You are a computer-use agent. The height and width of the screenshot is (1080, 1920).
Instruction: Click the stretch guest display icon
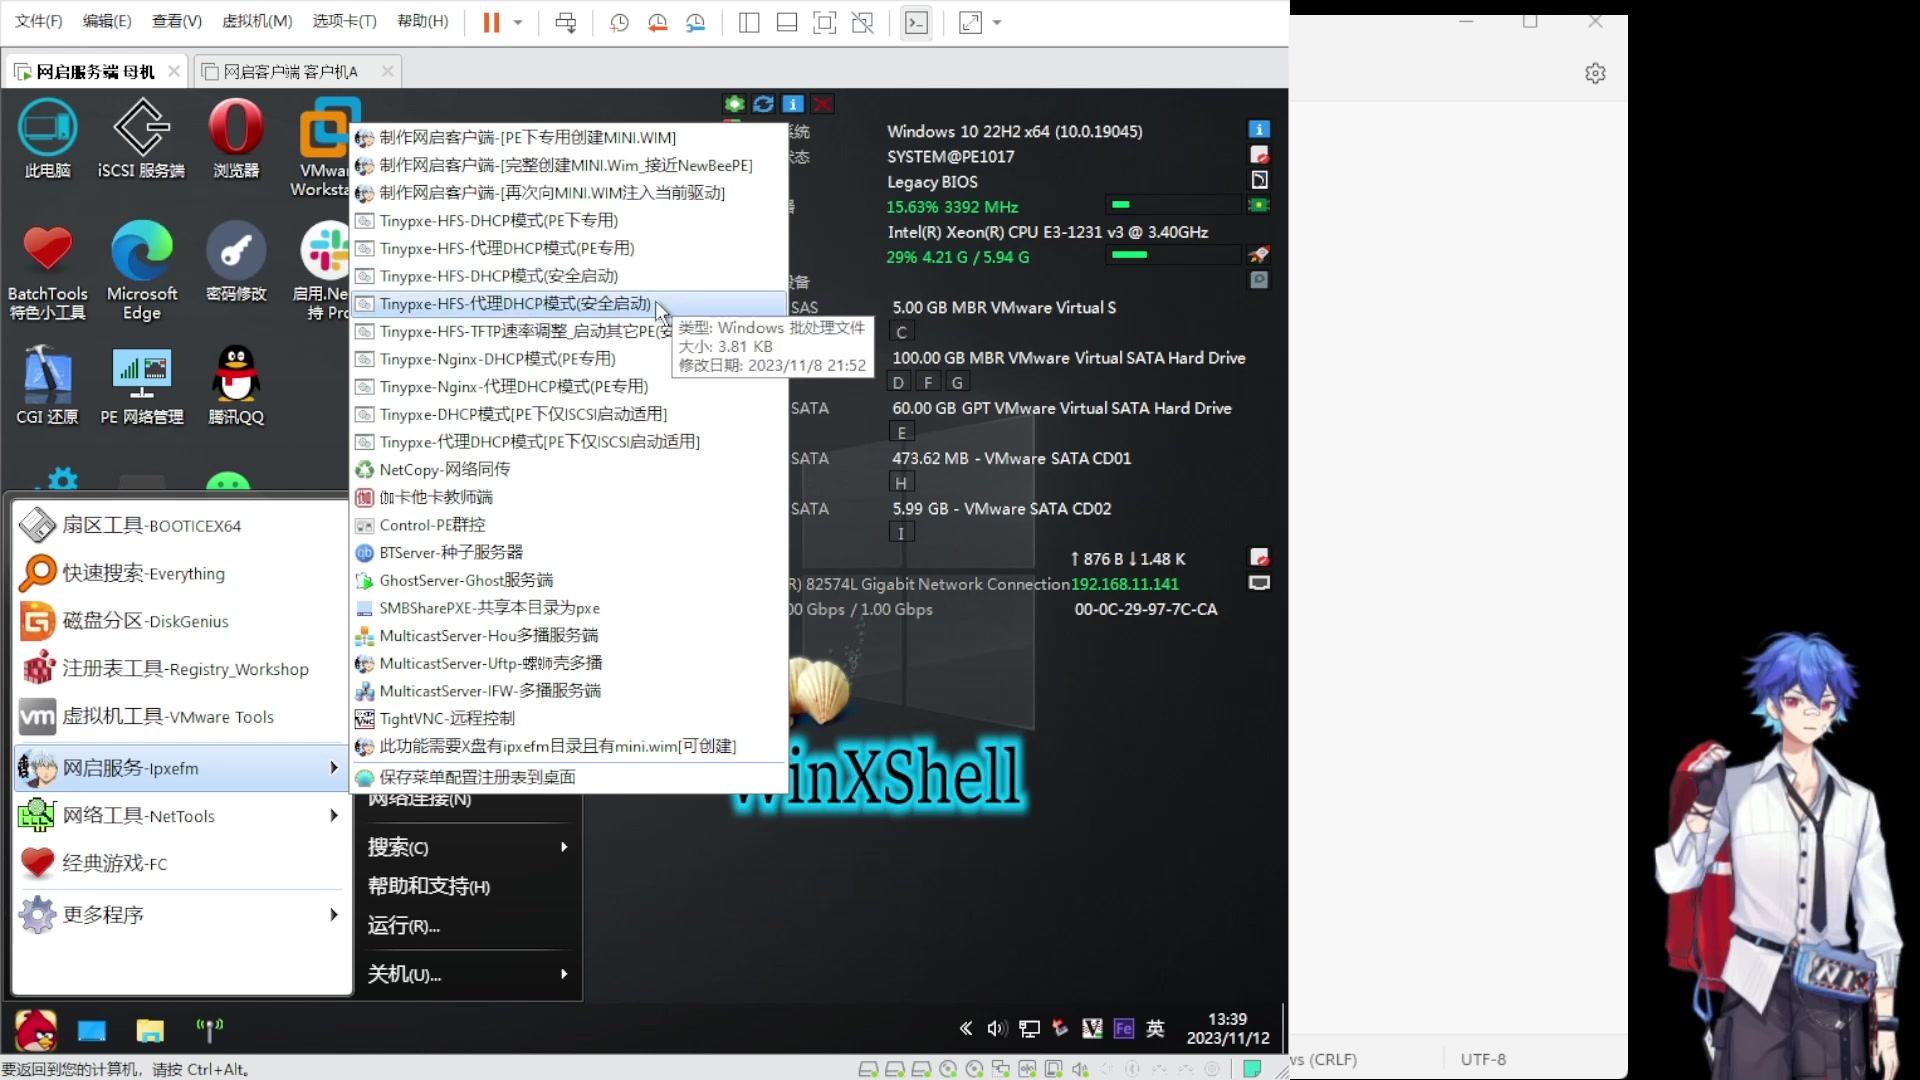(970, 22)
